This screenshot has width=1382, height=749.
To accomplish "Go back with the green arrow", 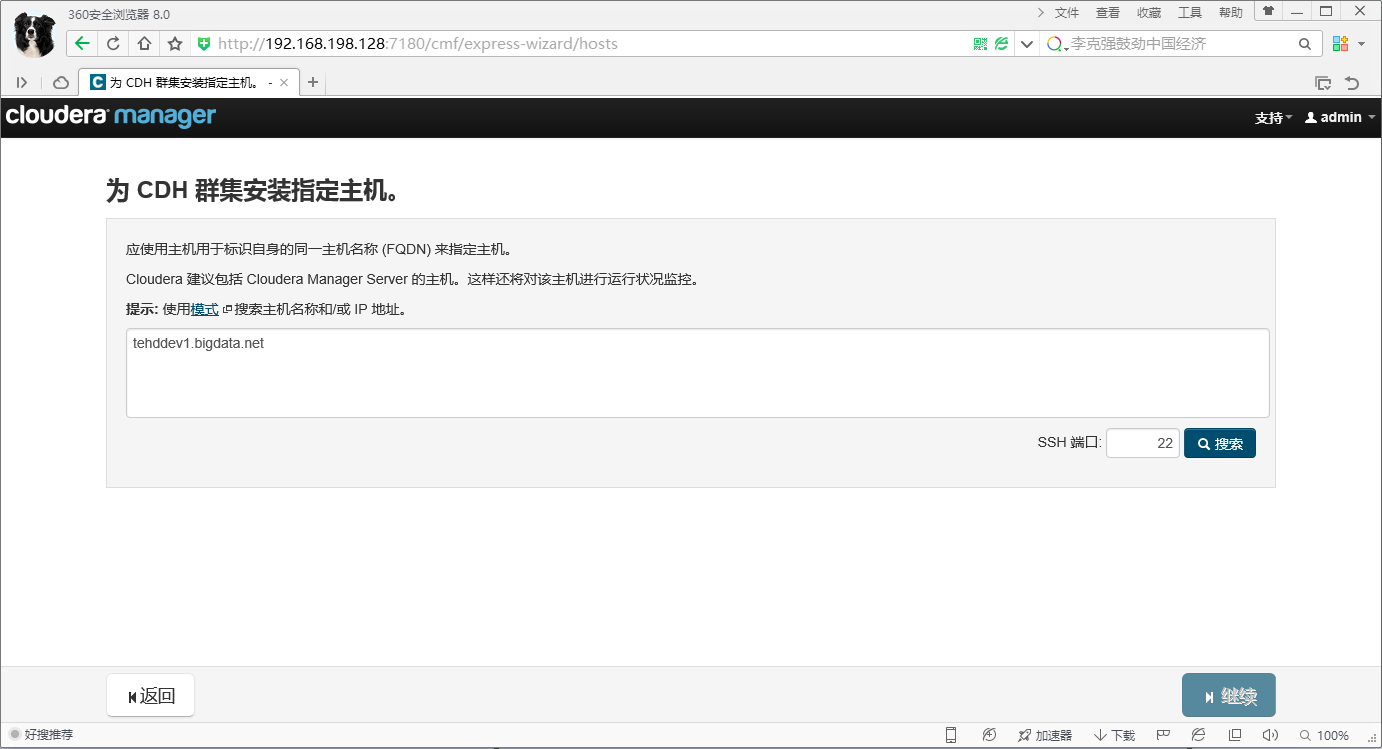I will (83, 44).
